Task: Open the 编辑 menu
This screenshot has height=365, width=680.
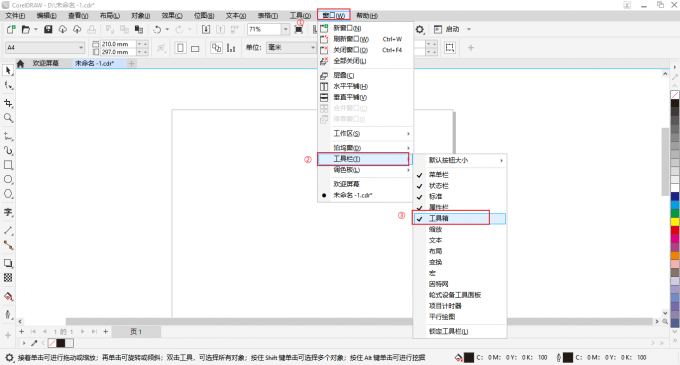Action: tap(46, 16)
